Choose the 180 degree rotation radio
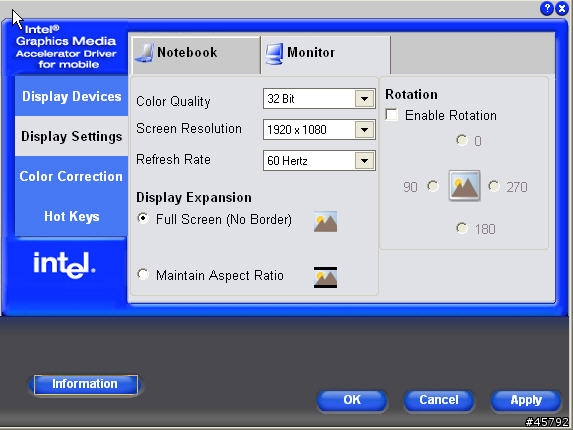Screen dimensions: 573x430 (462, 228)
